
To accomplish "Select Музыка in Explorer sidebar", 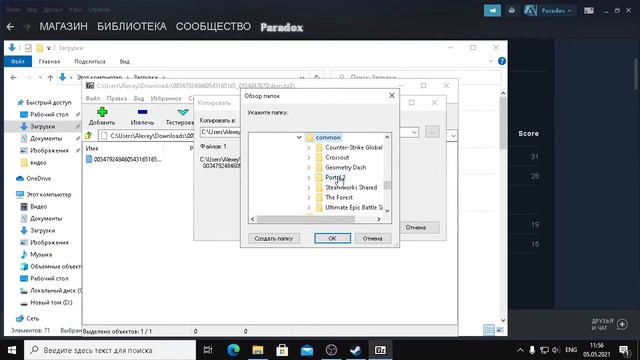I will [x=36, y=255].
